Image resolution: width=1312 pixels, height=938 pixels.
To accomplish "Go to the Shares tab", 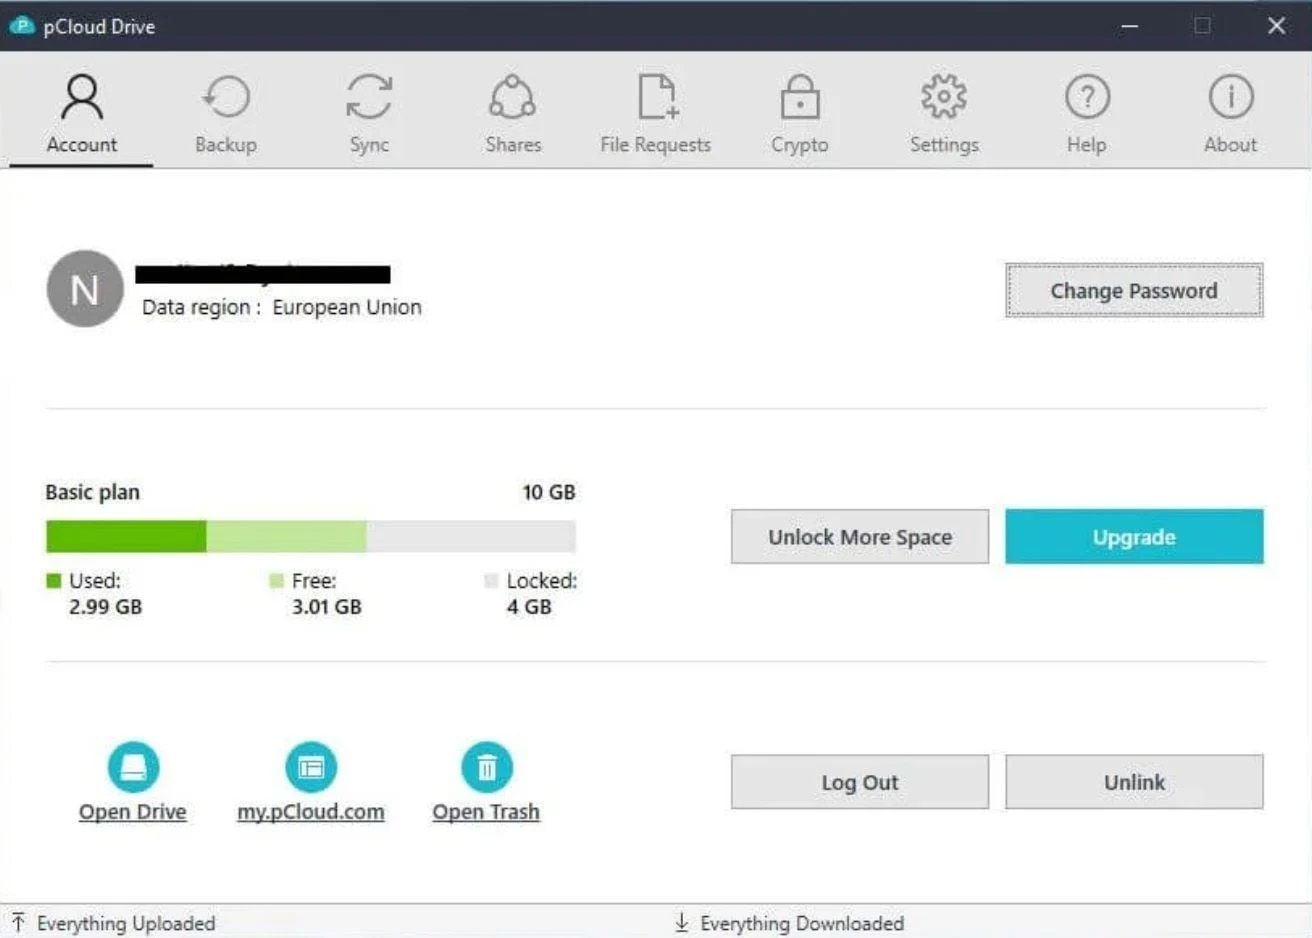I will [x=513, y=113].
